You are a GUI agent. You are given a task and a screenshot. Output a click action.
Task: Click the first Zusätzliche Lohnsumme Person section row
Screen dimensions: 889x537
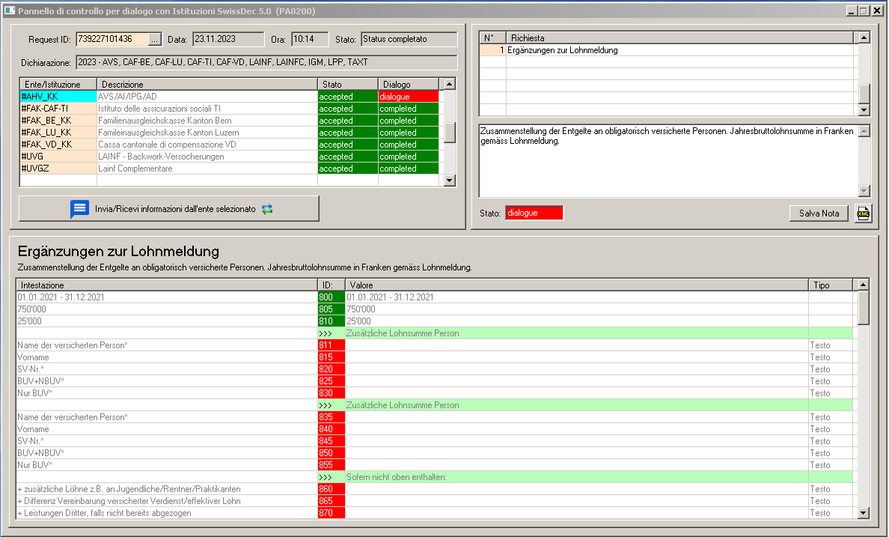coord(575,333)
